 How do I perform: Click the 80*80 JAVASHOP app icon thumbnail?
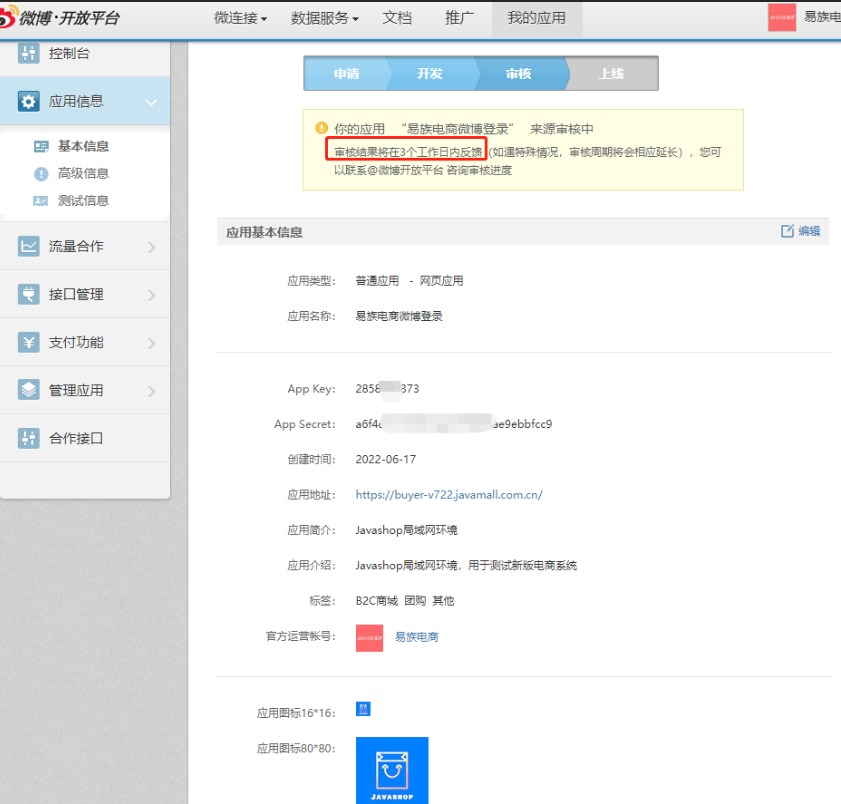[392, 770]
